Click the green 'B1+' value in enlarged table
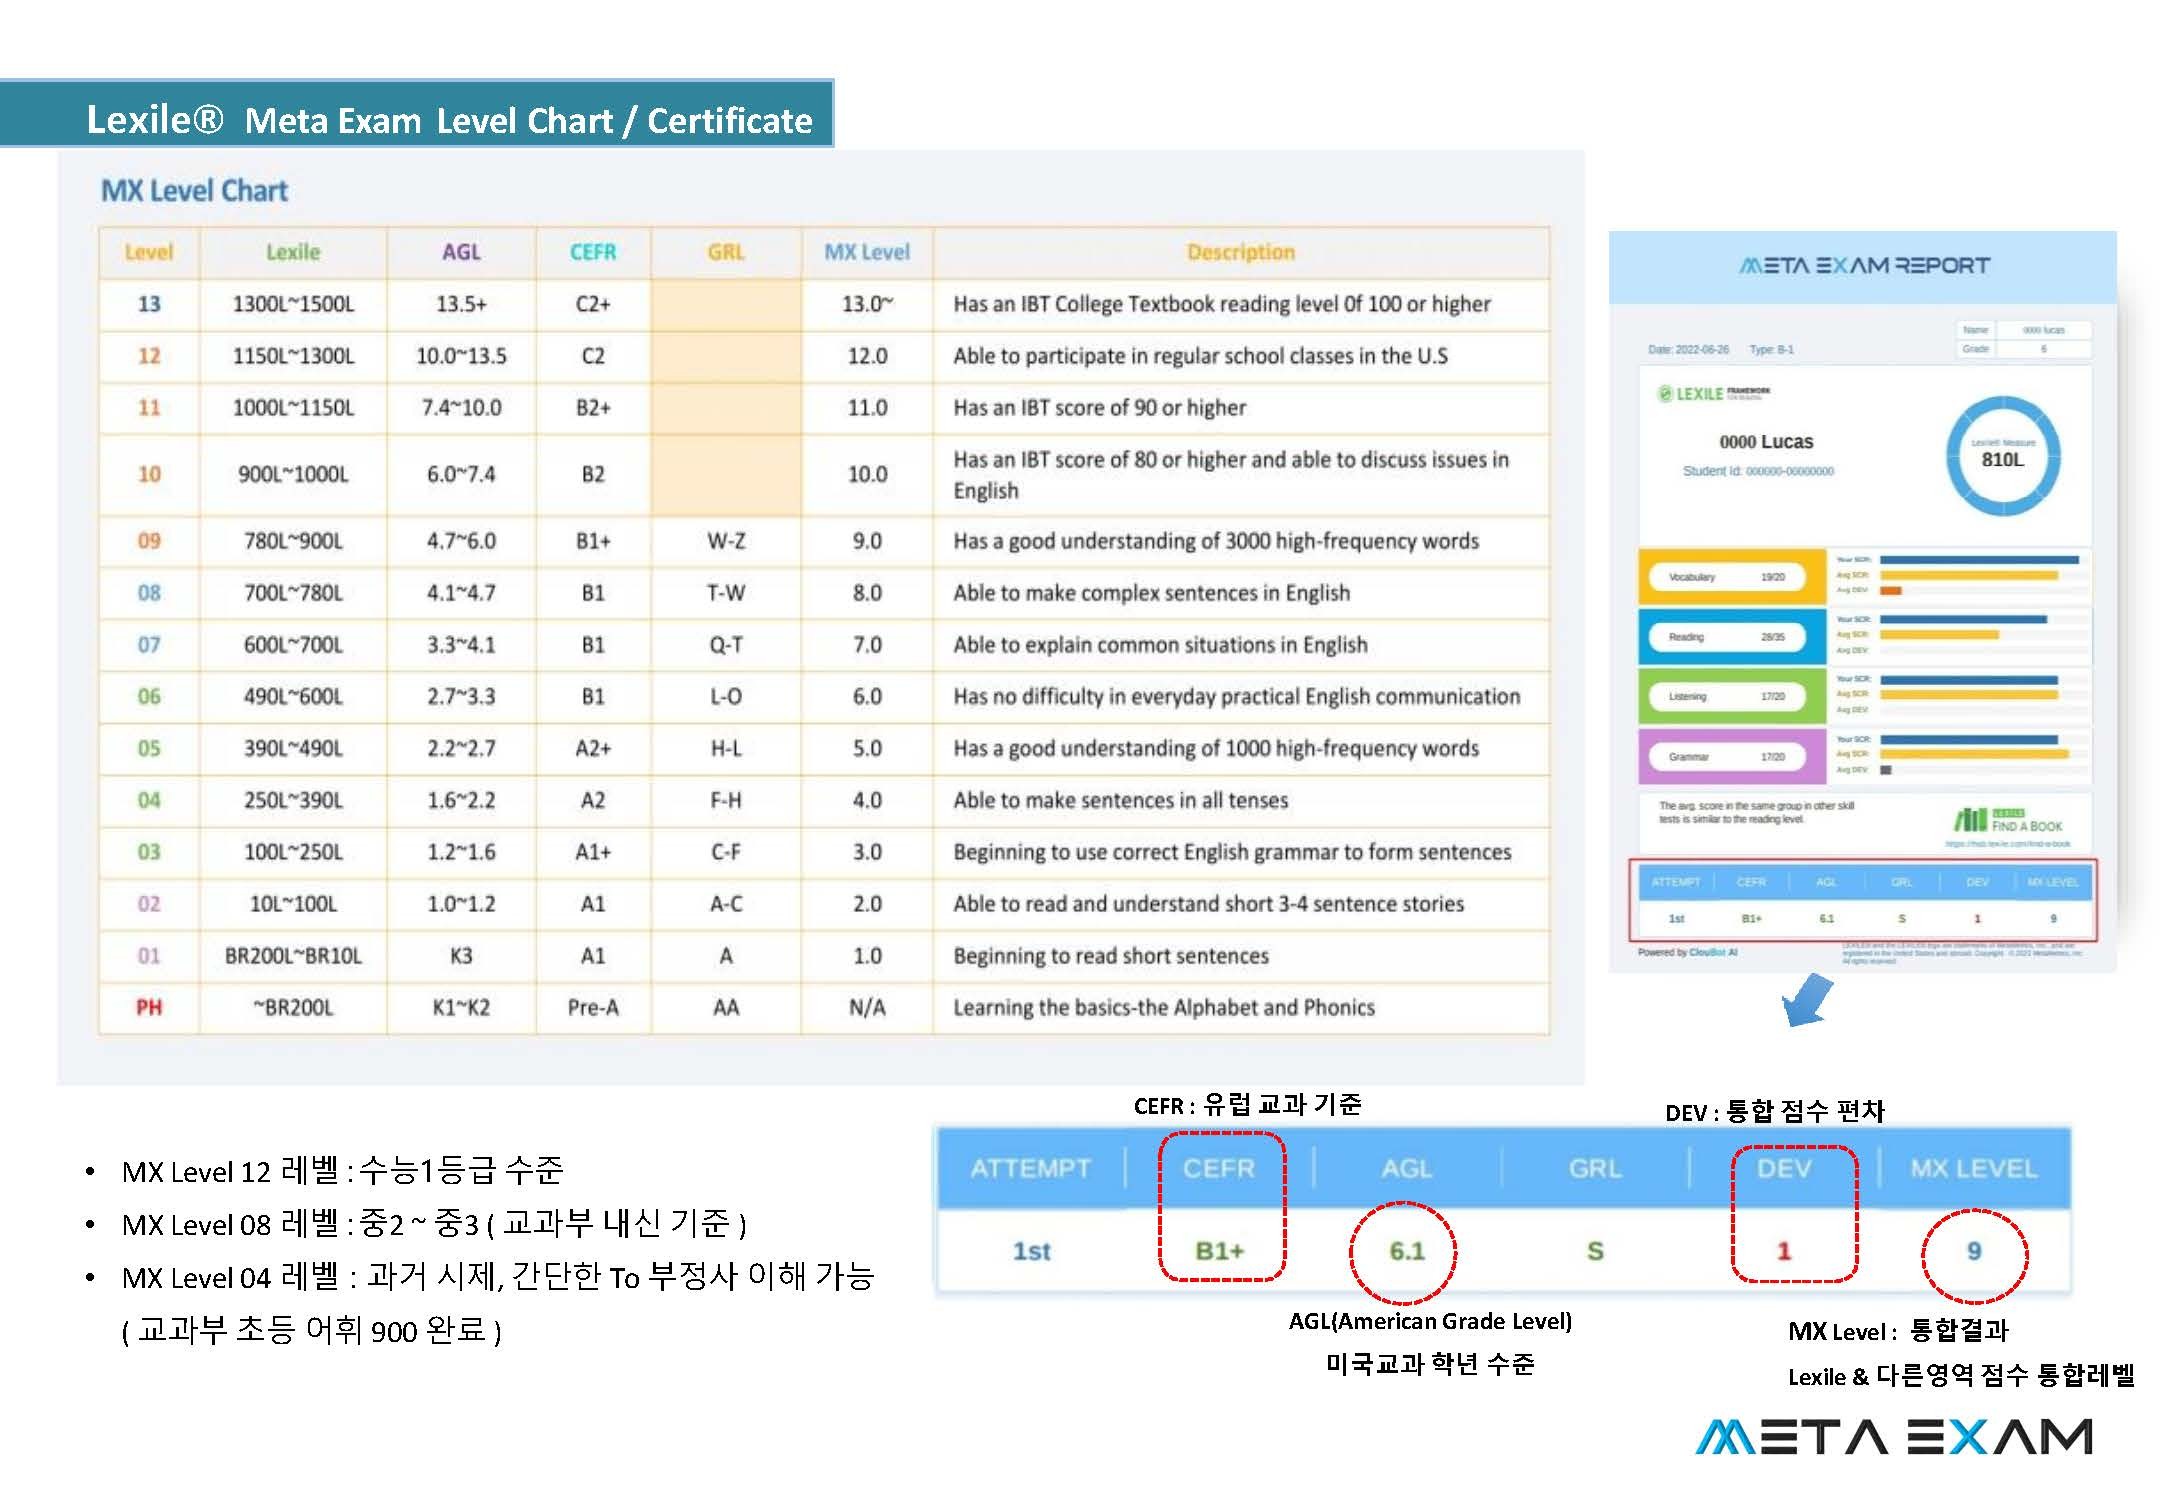The image size is (2167, 1500). click(x=1219, y=1251)
